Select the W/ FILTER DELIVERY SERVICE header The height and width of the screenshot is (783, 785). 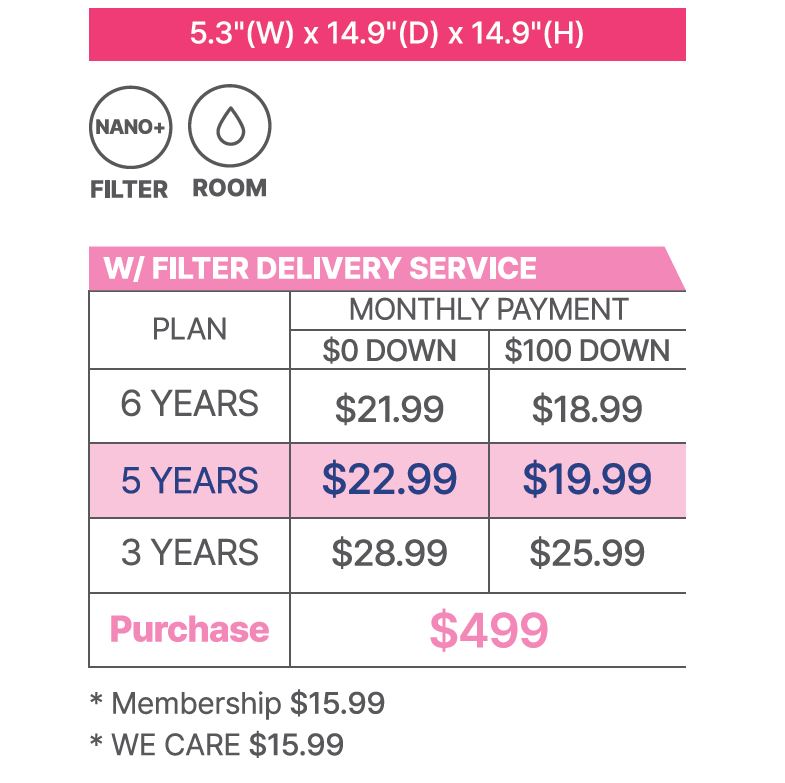click(x=320, y=269)
